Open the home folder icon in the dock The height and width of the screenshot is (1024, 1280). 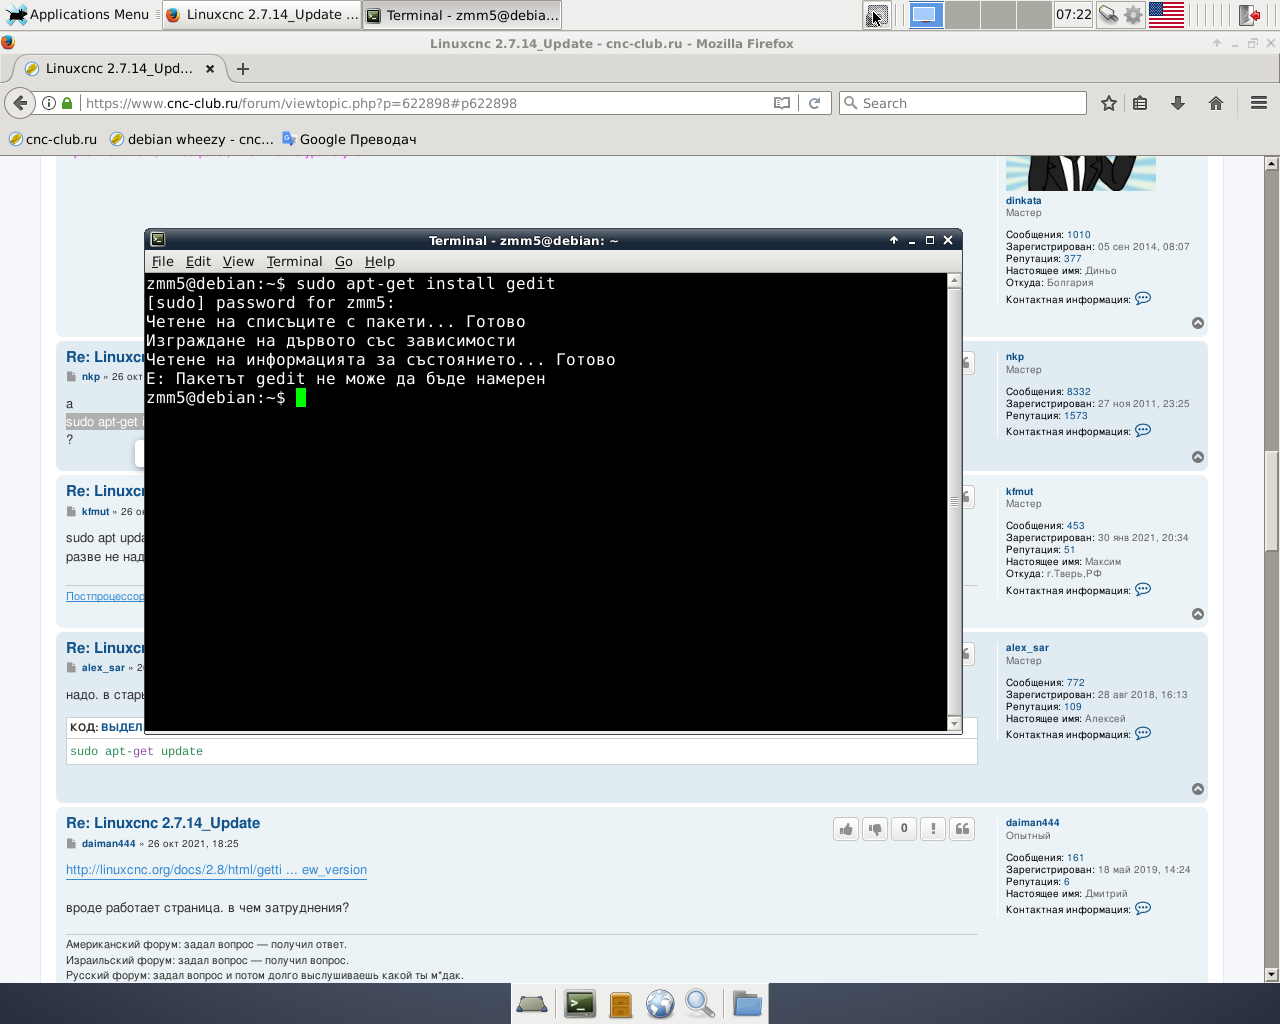[x=747, y=1003]
